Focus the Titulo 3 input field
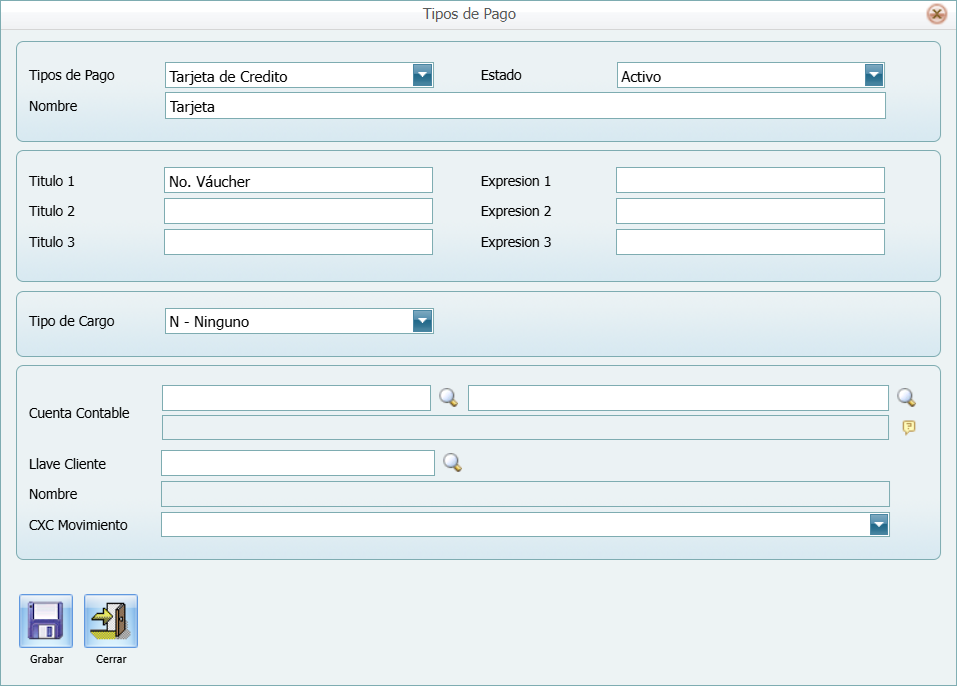Viewport: 957px width, 686px height. click(298, 242)
